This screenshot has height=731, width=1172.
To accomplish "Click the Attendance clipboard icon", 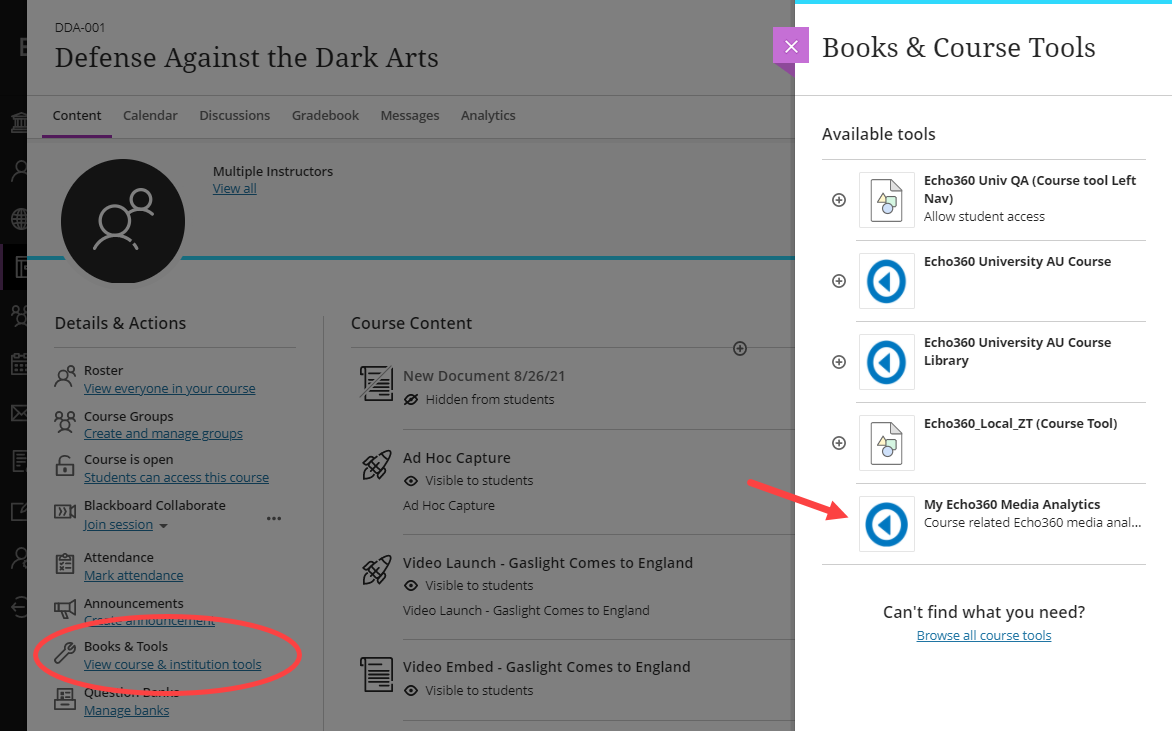I will click(x=65, y=564).
